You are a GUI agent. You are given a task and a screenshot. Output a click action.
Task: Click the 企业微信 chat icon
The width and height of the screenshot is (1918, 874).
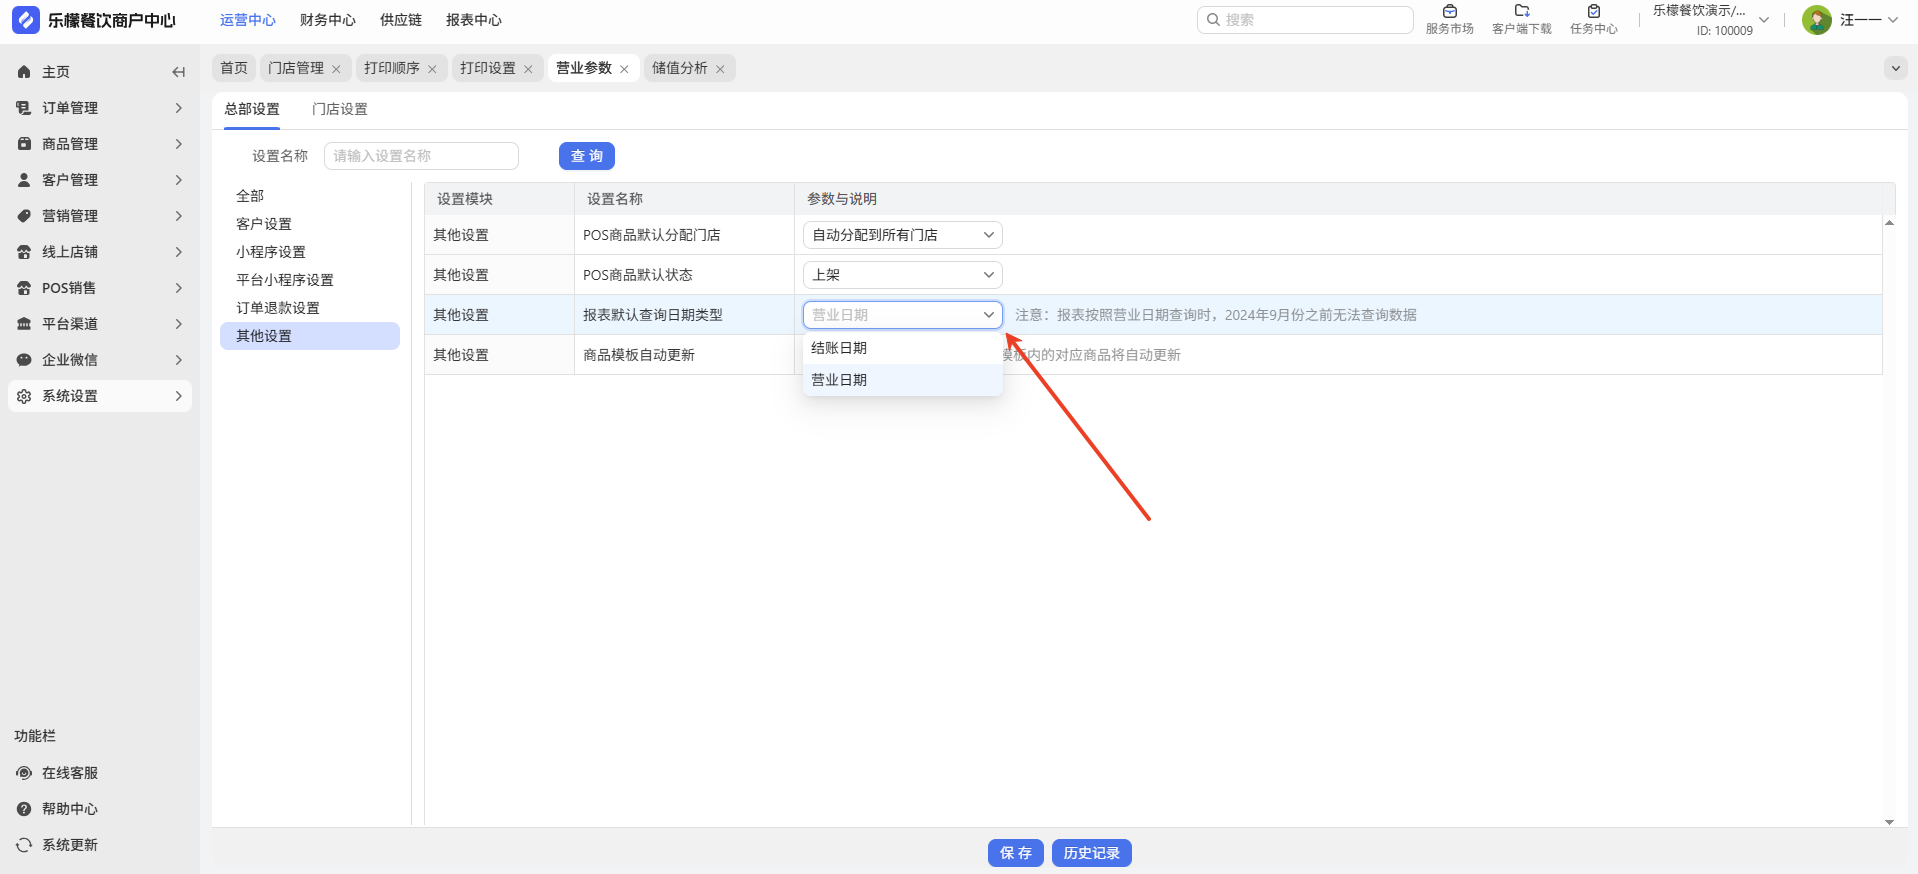(24, 360)
